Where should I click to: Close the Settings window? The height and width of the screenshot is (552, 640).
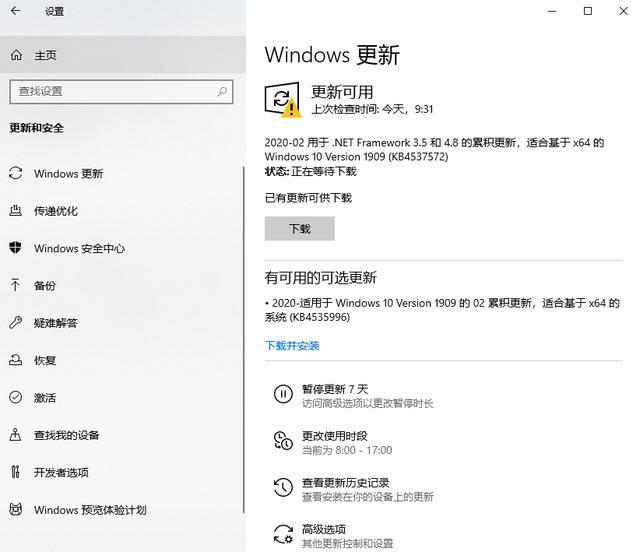click(x=624, y=11)
